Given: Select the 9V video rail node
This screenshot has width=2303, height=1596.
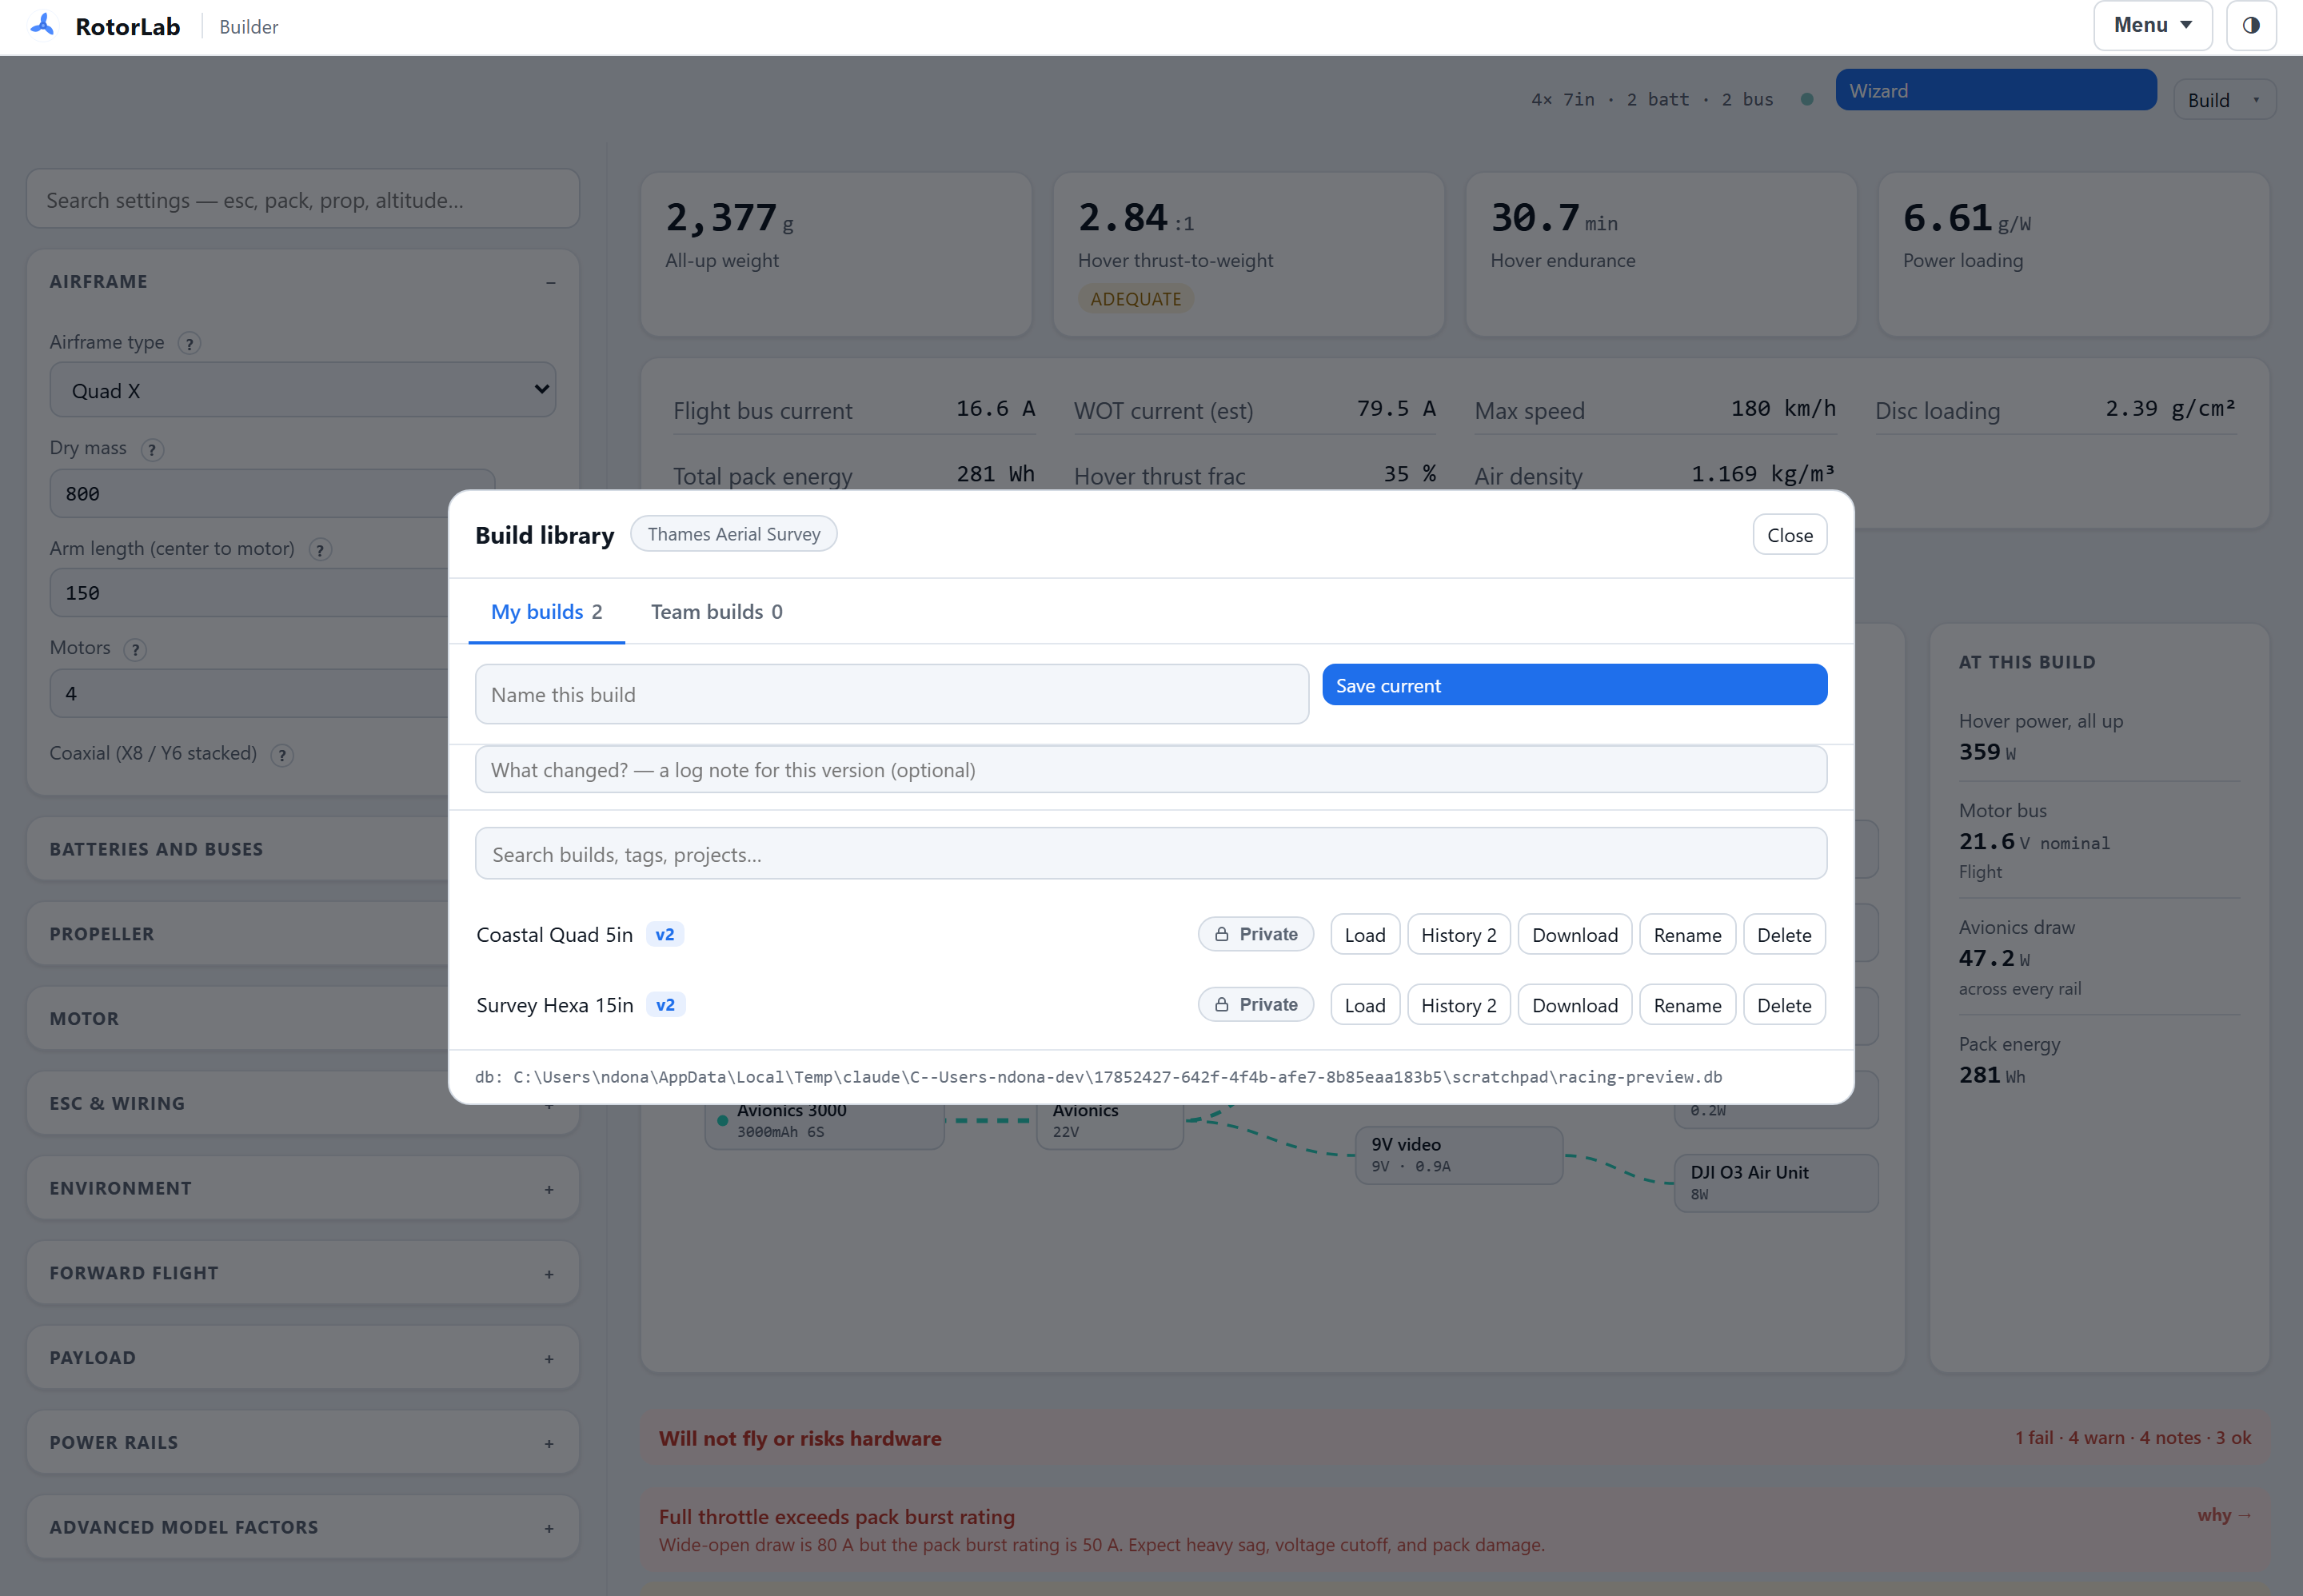Looking at the screenshot, I should tap(1459, 1155).
